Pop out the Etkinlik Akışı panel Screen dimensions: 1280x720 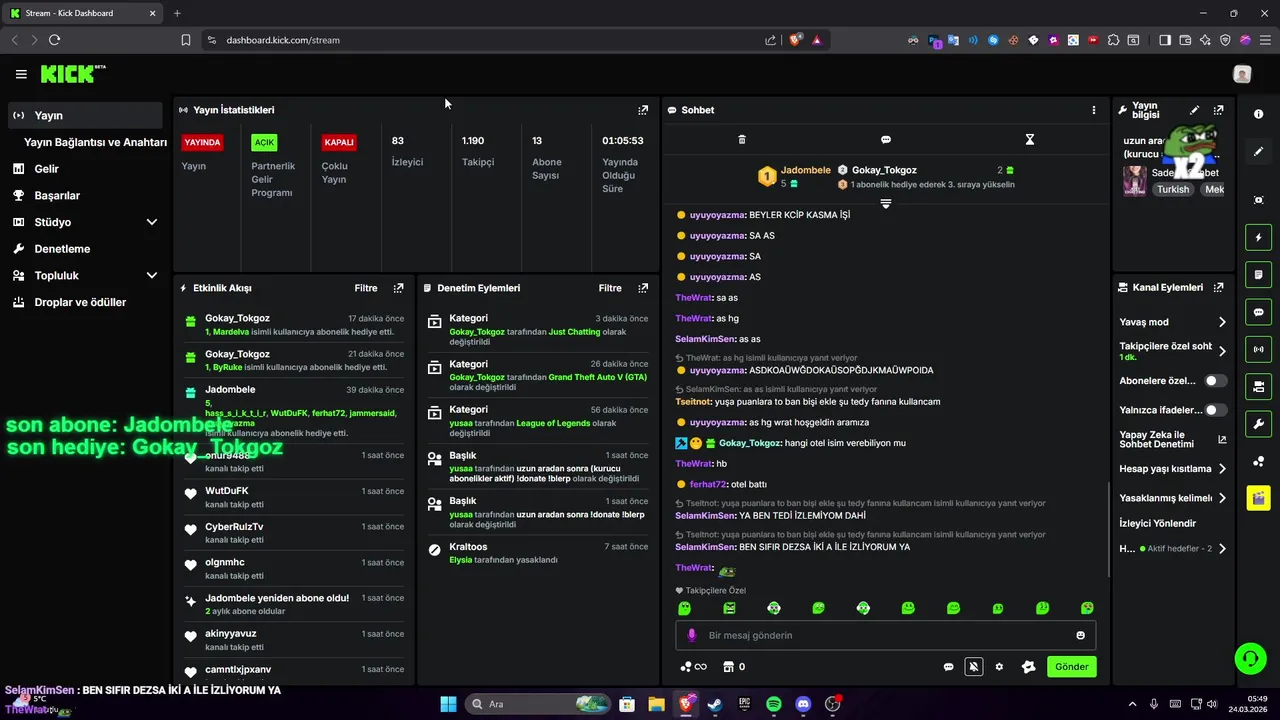coord(398,288)
